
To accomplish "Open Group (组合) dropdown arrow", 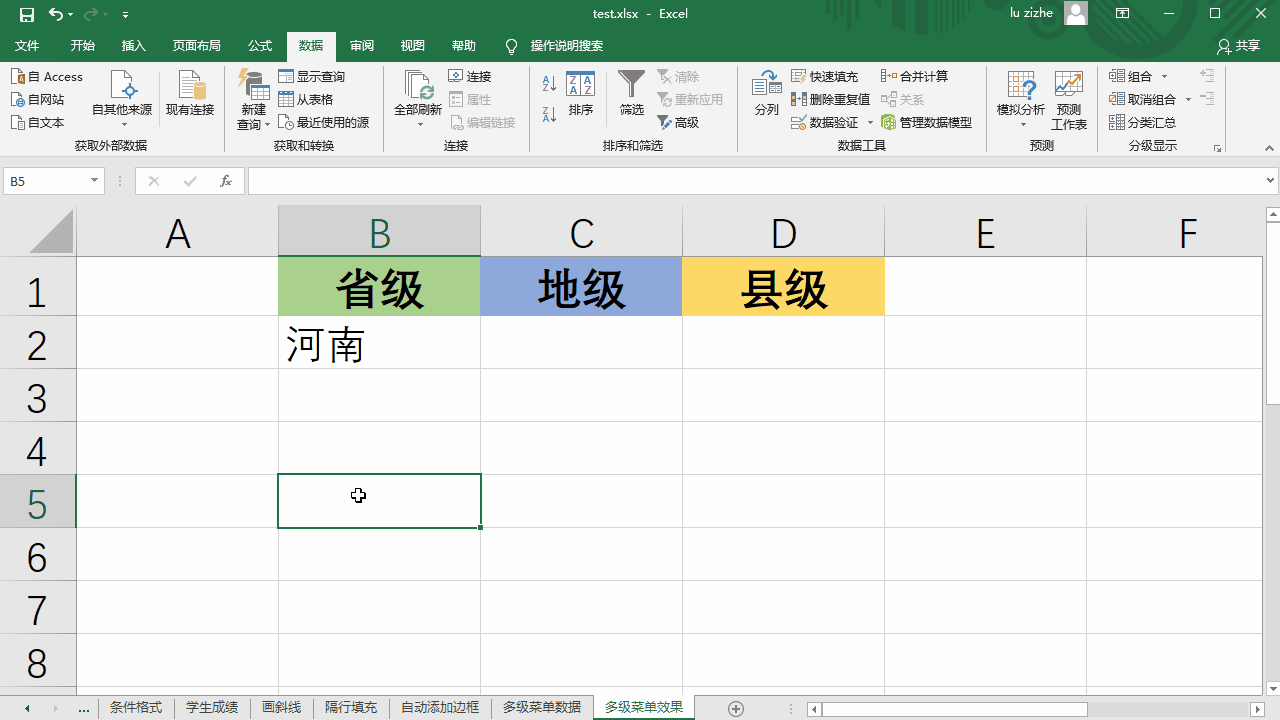I will pyautogui.click(x=1164, y=76).
